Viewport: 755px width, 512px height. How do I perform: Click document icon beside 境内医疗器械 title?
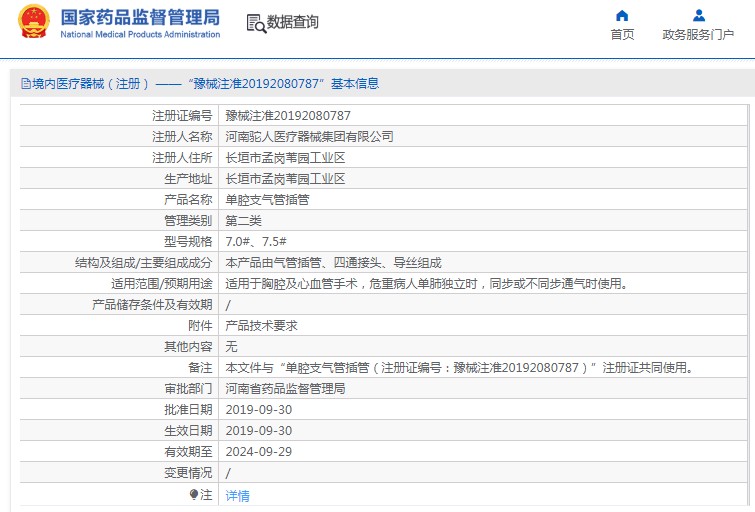26,84
